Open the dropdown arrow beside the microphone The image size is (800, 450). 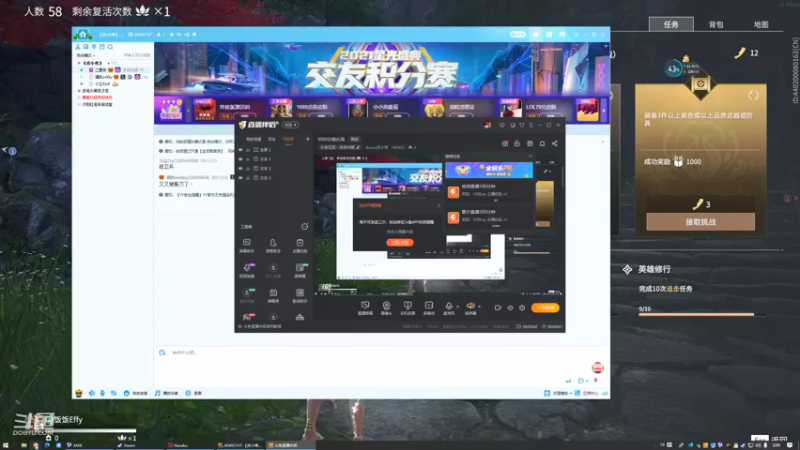pos(457,307)
